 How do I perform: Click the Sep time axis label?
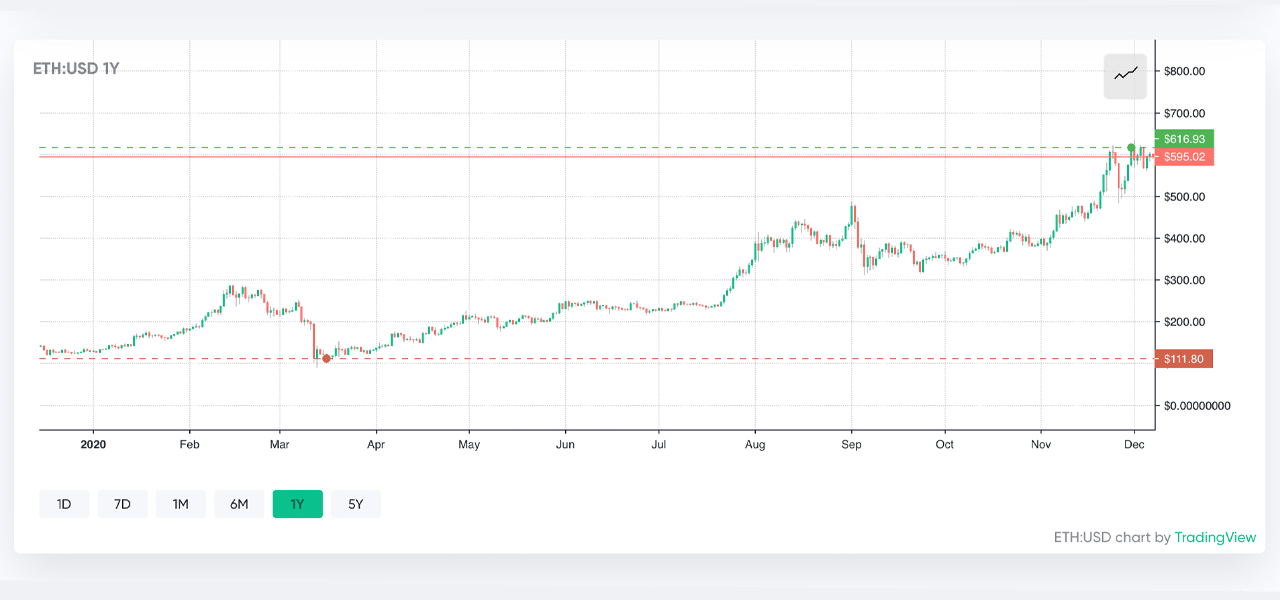[851, 443]
